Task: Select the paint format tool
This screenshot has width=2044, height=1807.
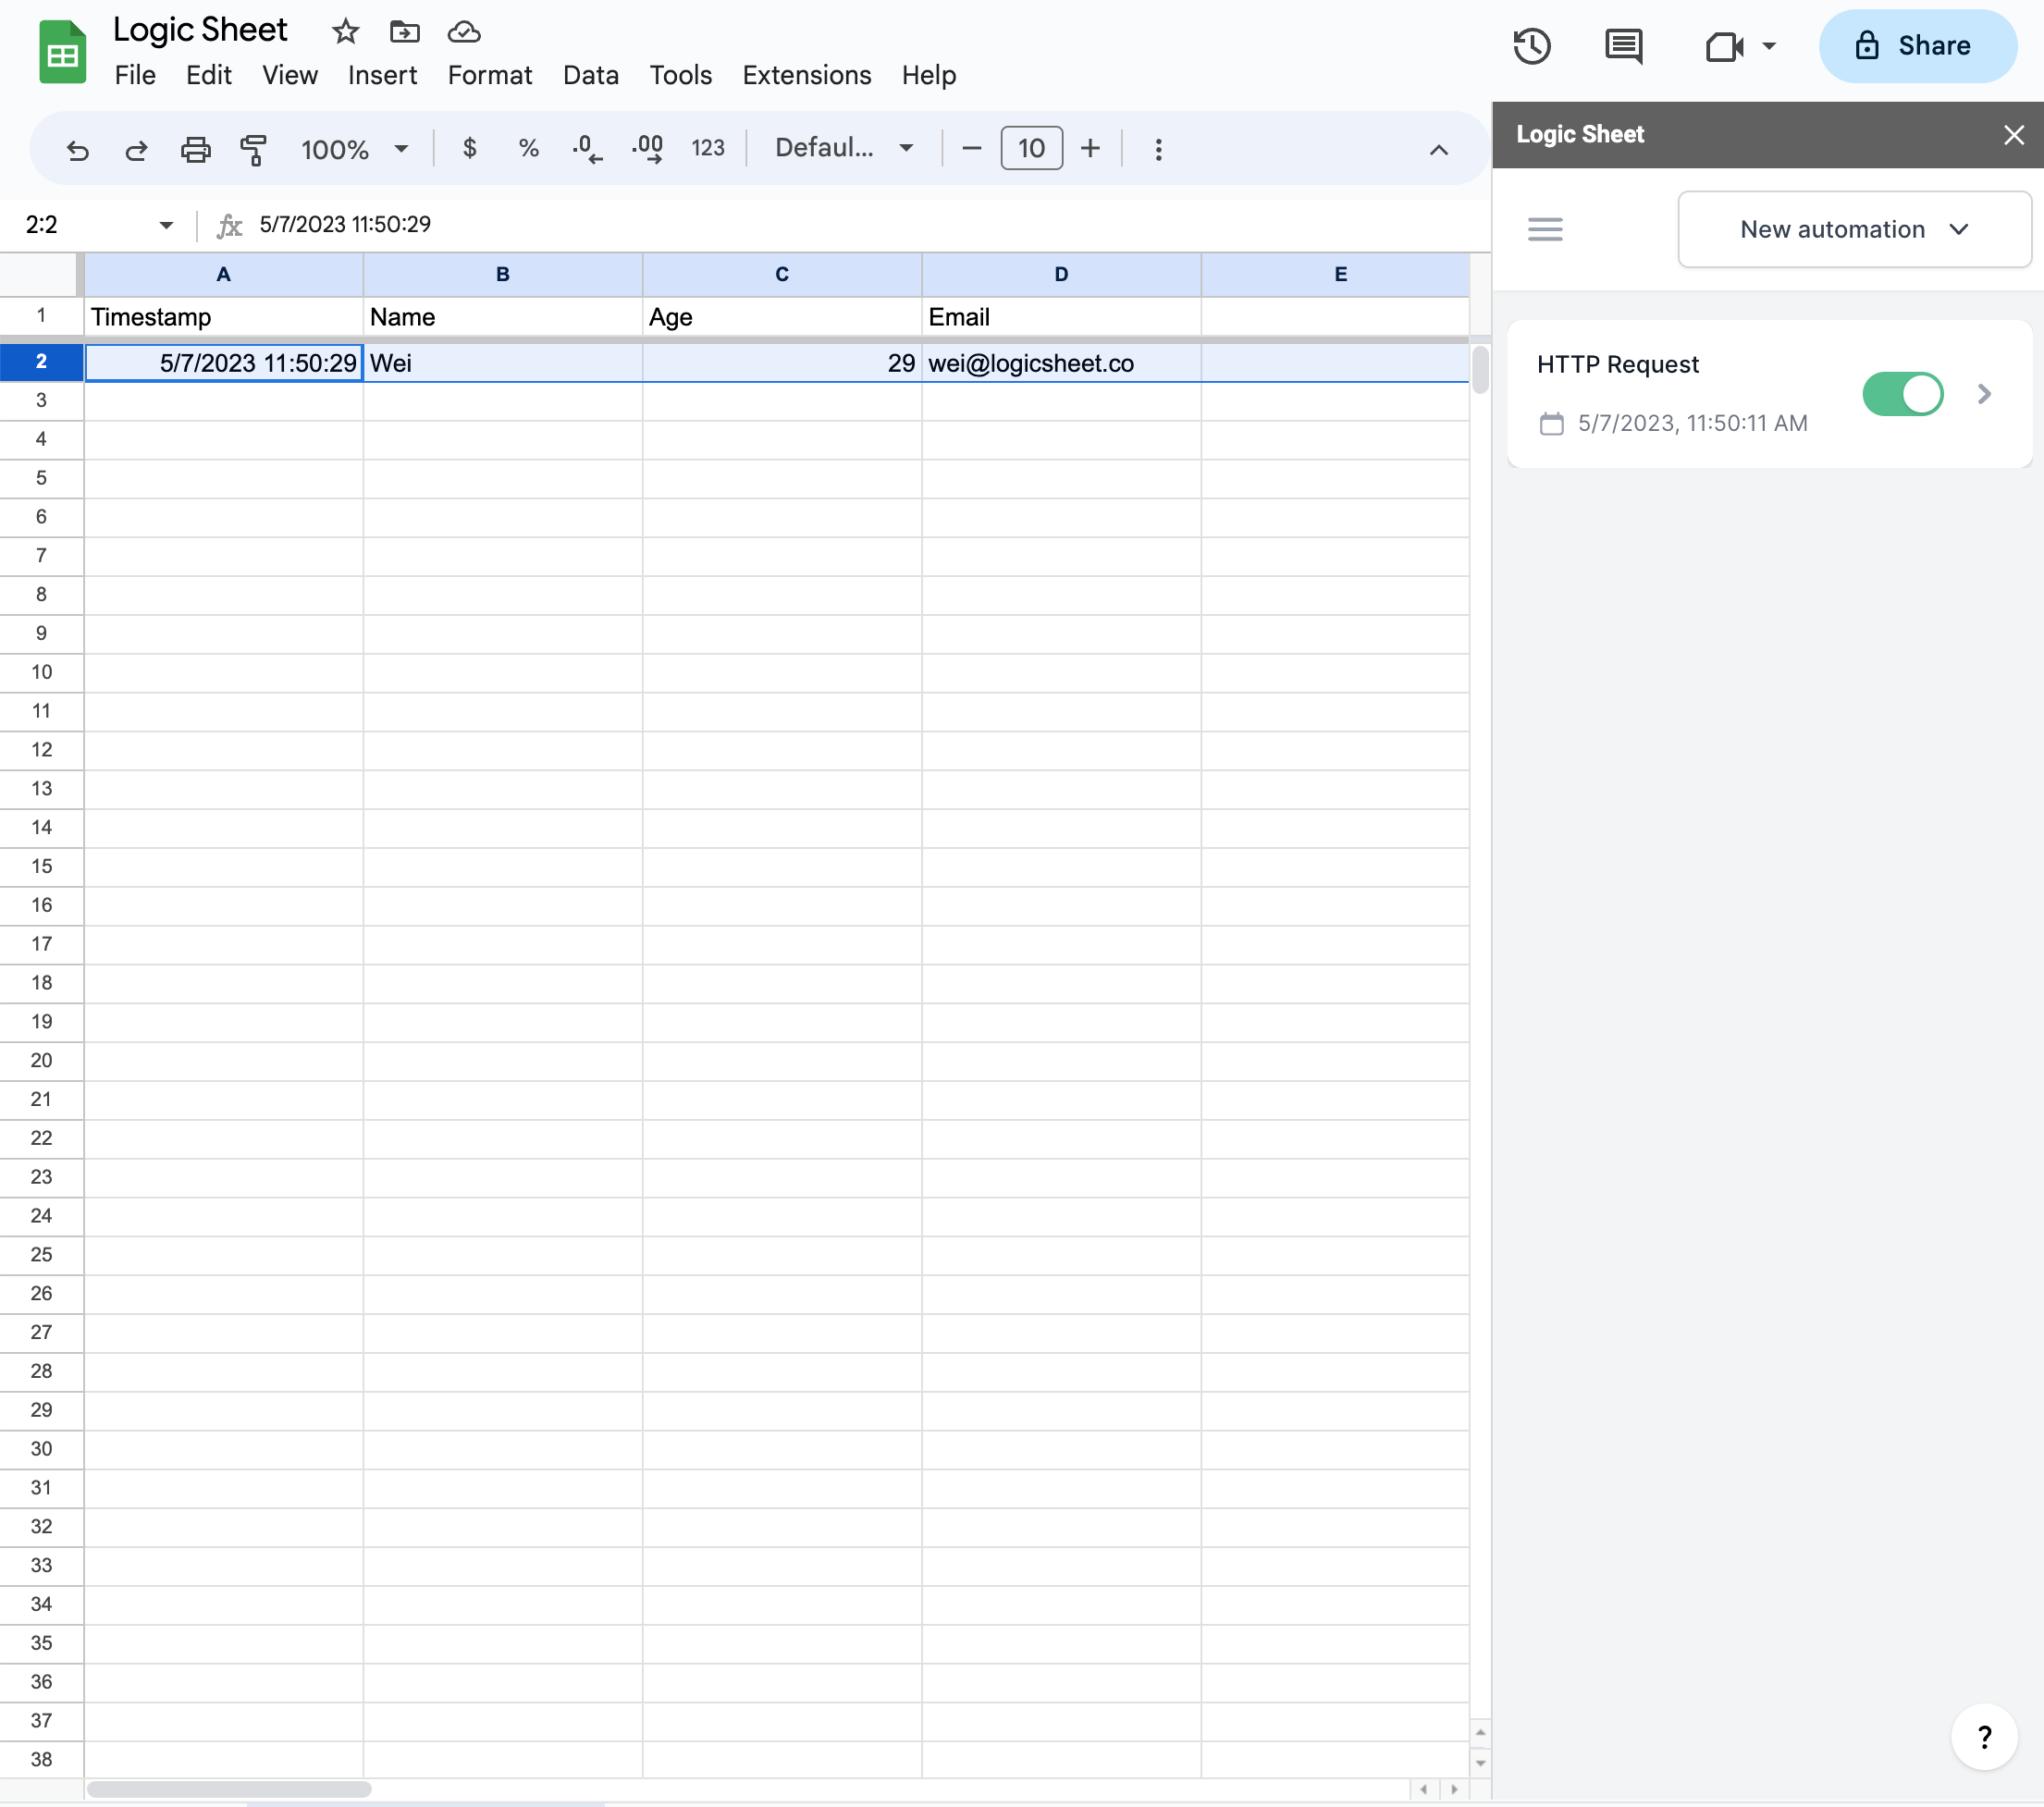Action: click(x=254, y=149)
